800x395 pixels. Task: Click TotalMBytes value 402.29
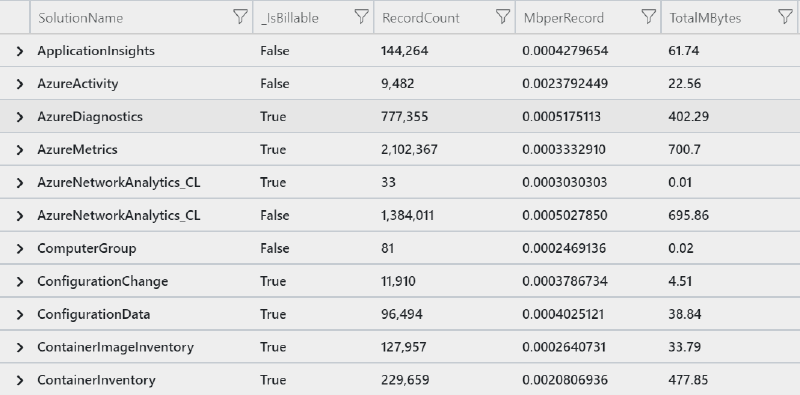[688, 117]
